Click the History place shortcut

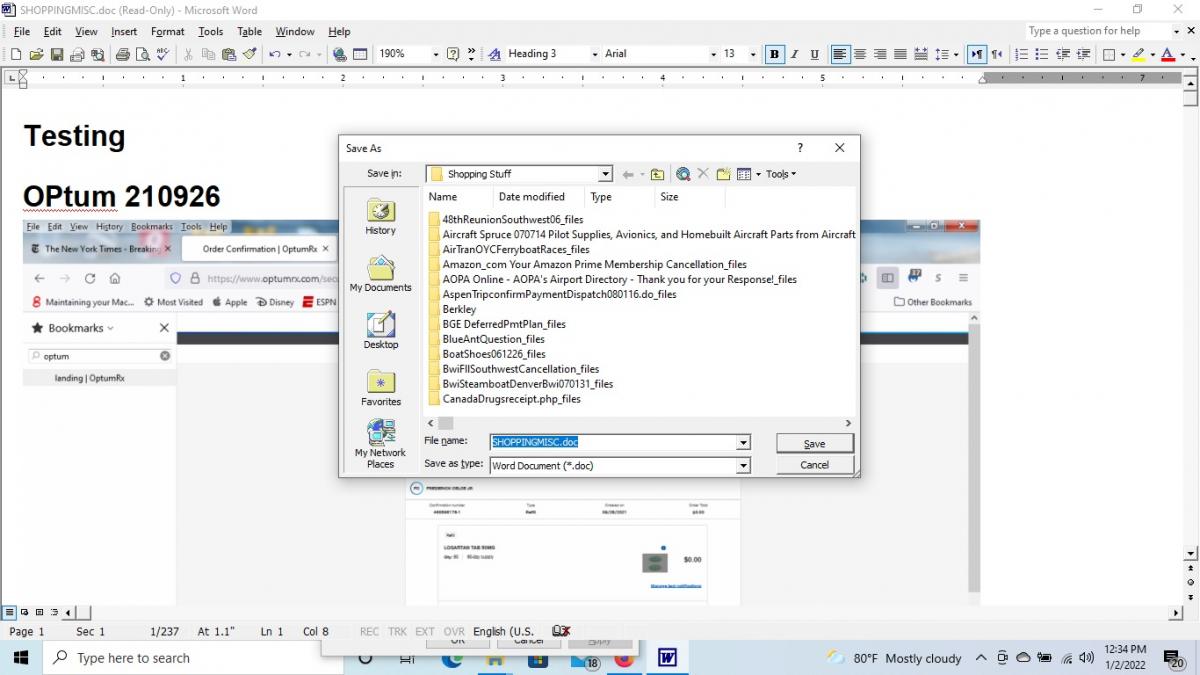click(380, 216)
